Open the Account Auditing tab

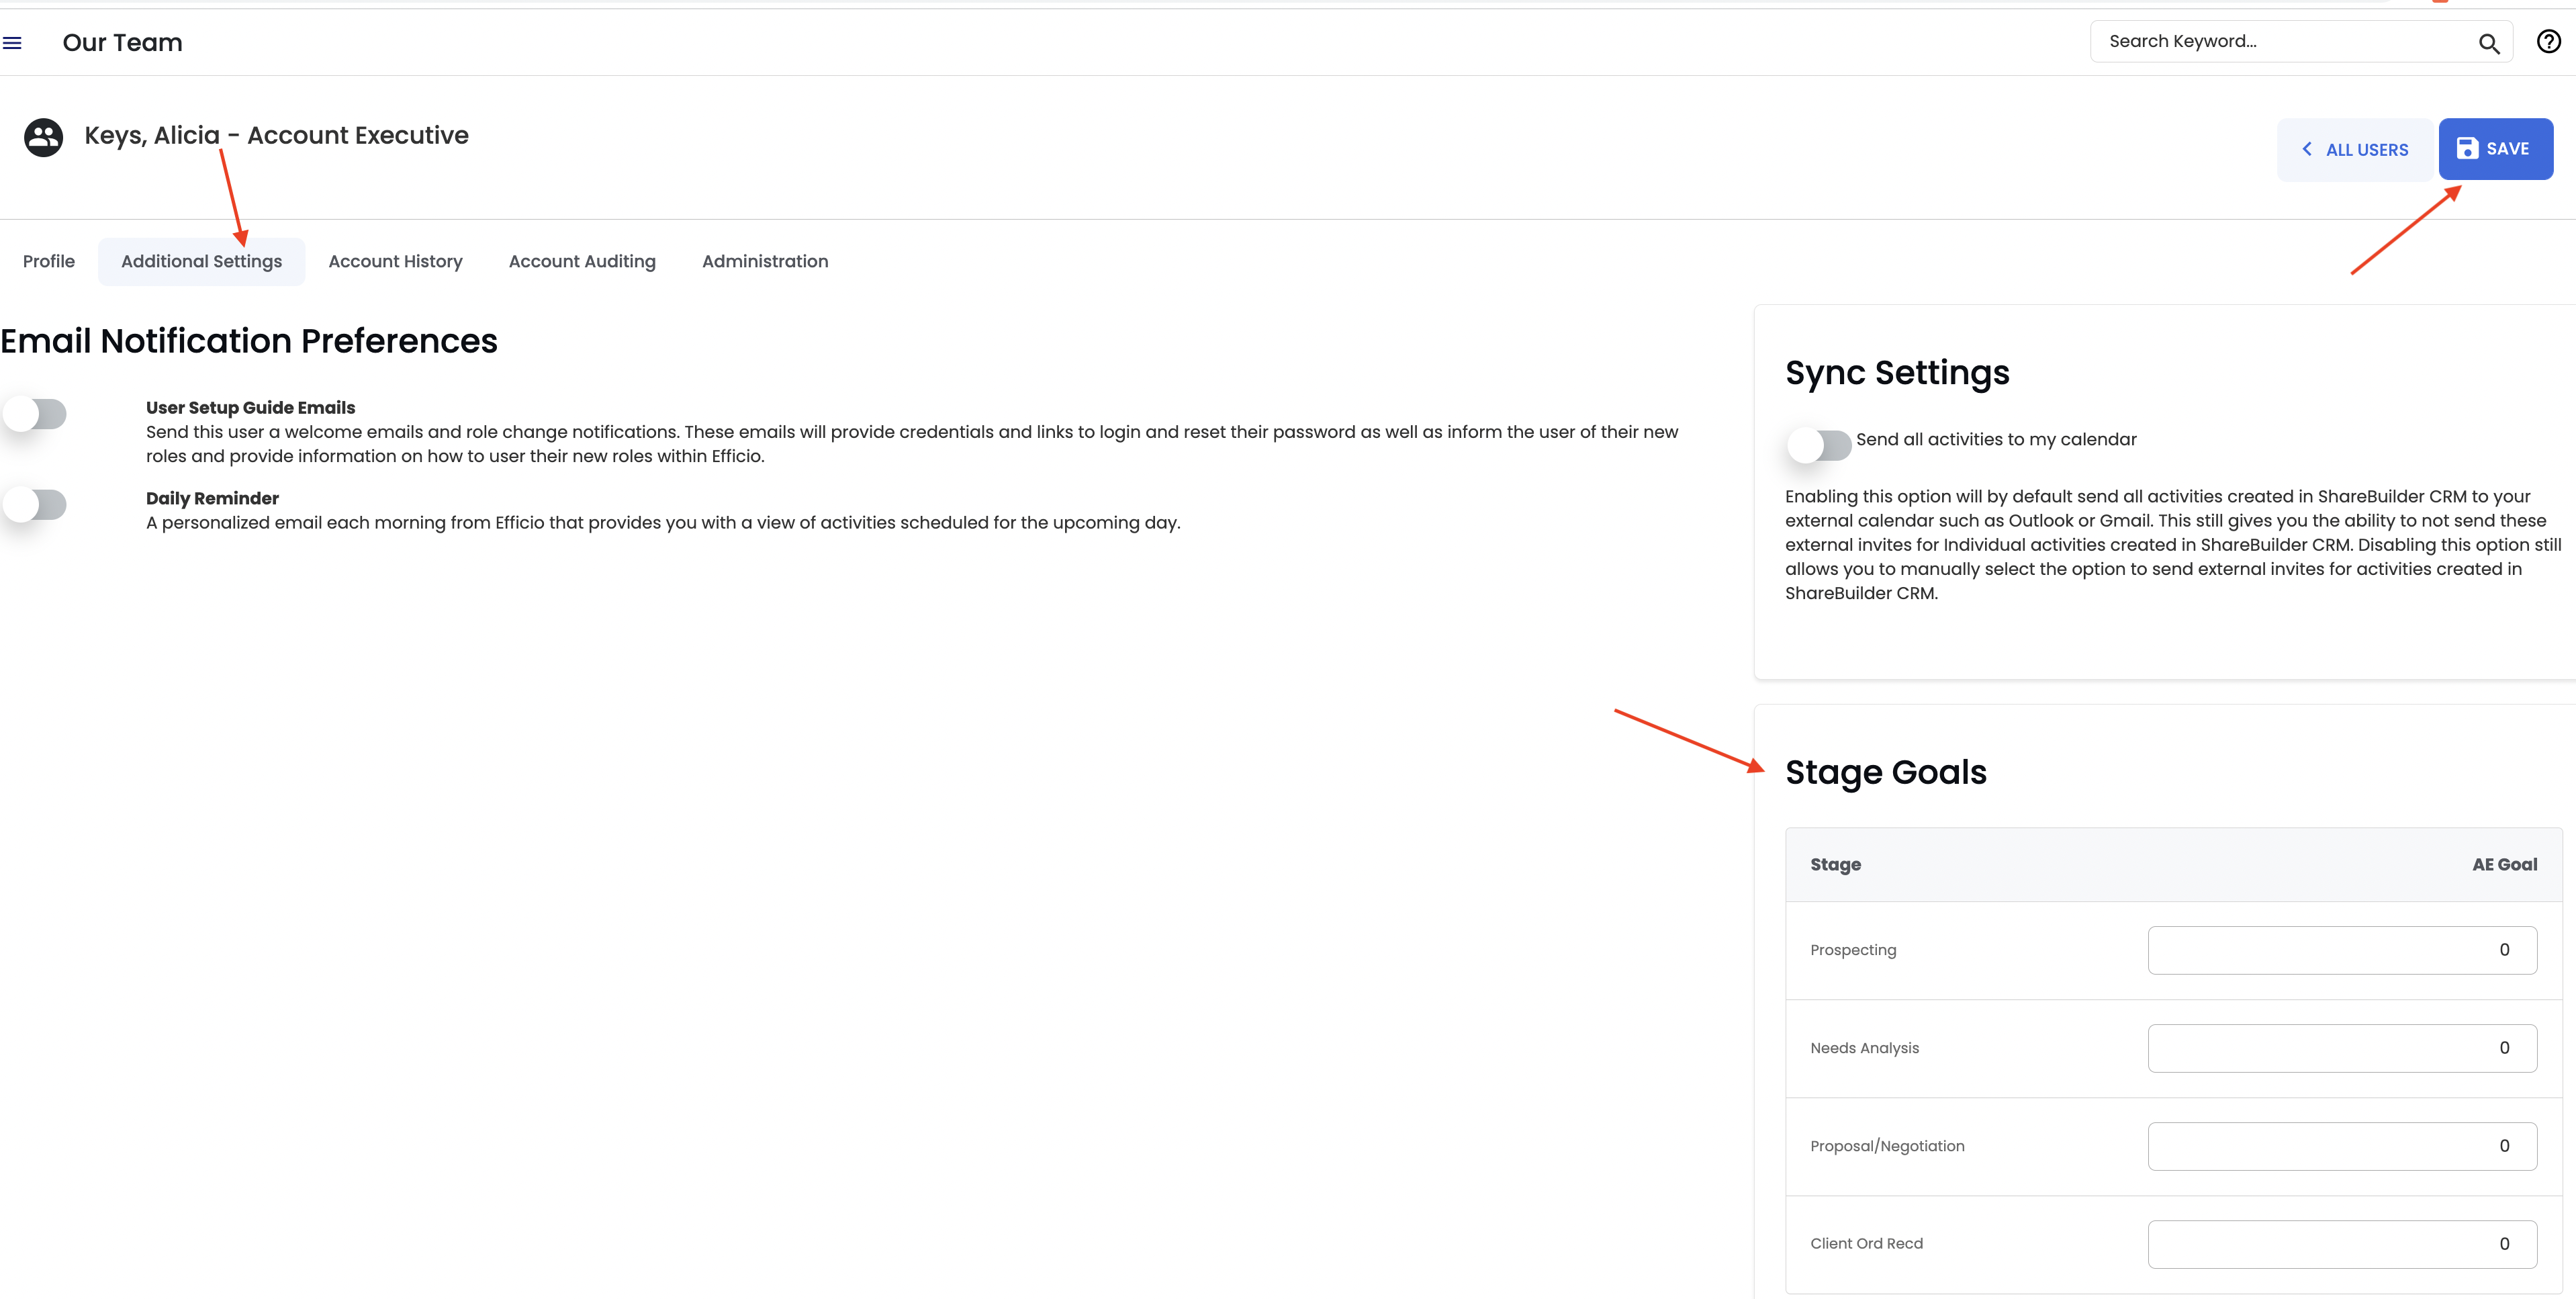click(x=582, y=261)
